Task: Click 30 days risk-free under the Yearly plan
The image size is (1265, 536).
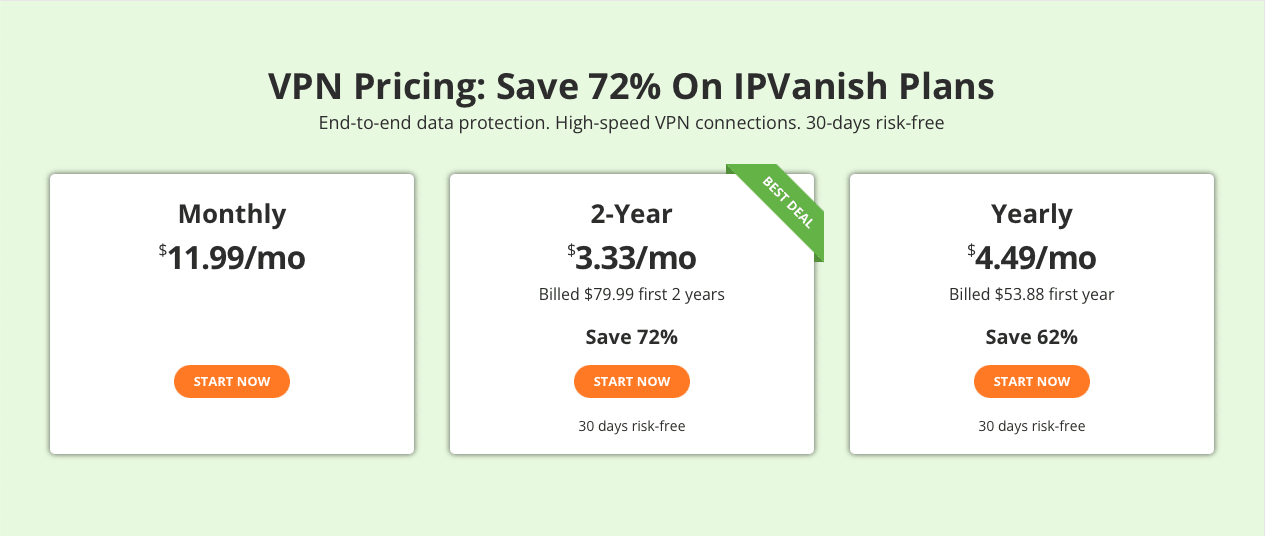Action: pos(1032,426)
